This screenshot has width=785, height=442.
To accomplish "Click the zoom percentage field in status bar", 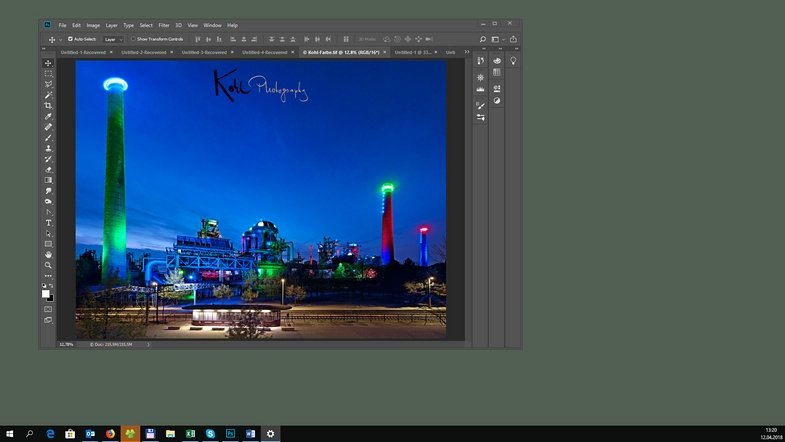I will pos(67,344).
